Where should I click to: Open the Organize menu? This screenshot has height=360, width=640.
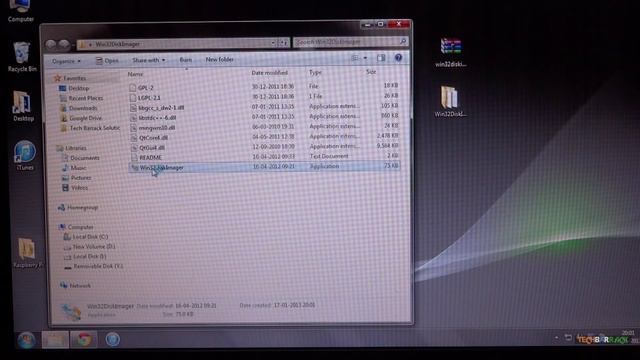(x=66, y=61)
